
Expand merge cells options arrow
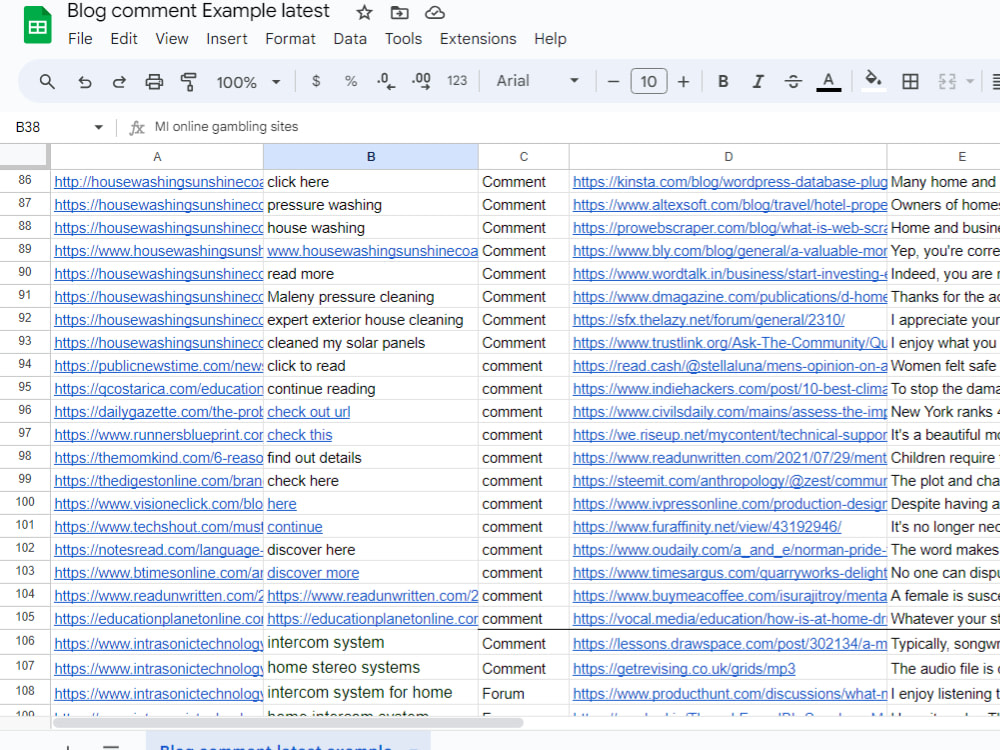(x=970, y=82)
